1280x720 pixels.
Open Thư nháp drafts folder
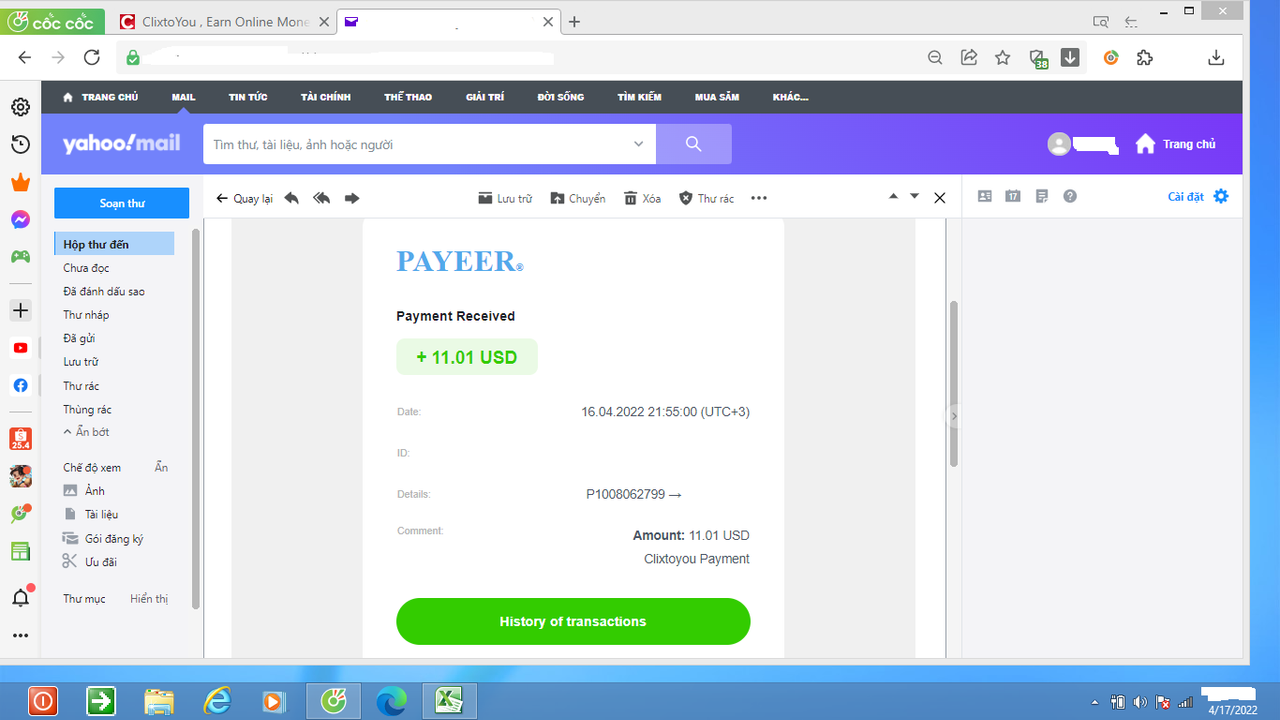coord(86,315)
